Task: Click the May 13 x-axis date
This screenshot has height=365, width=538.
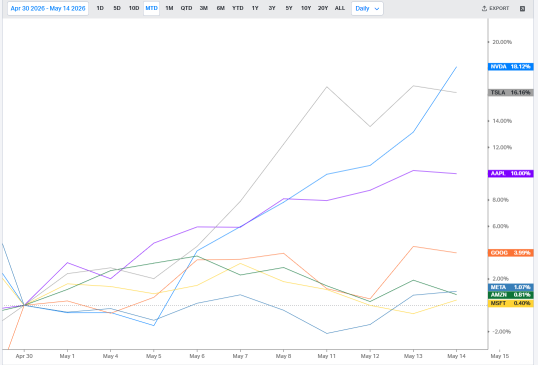Action: point(413,356)
